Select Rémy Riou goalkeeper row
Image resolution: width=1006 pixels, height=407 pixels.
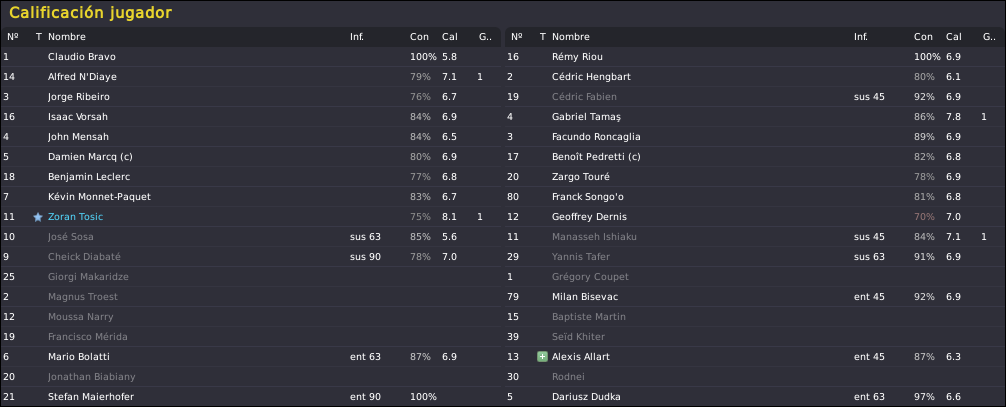pos(755,56)
